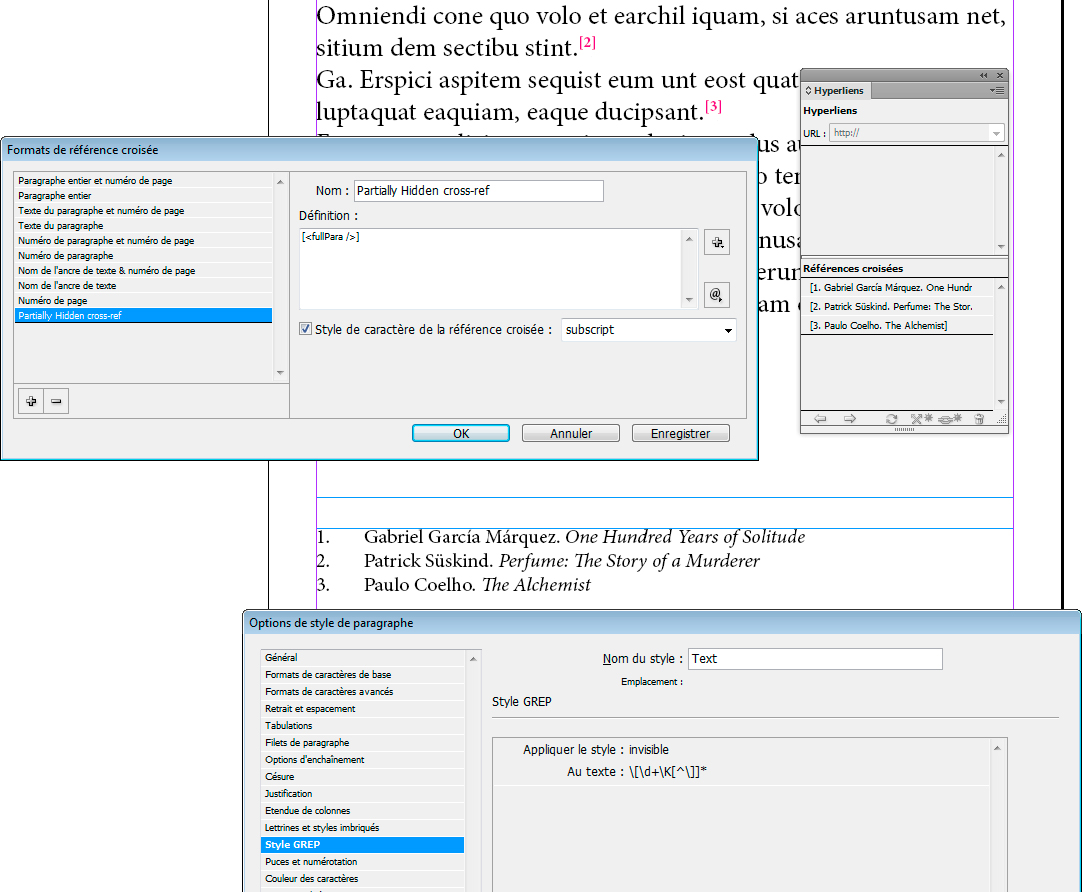Click the refresh cross-references icon in References croisées panel
This screenshot has width=1082, height=892.
tap(892, 419)
